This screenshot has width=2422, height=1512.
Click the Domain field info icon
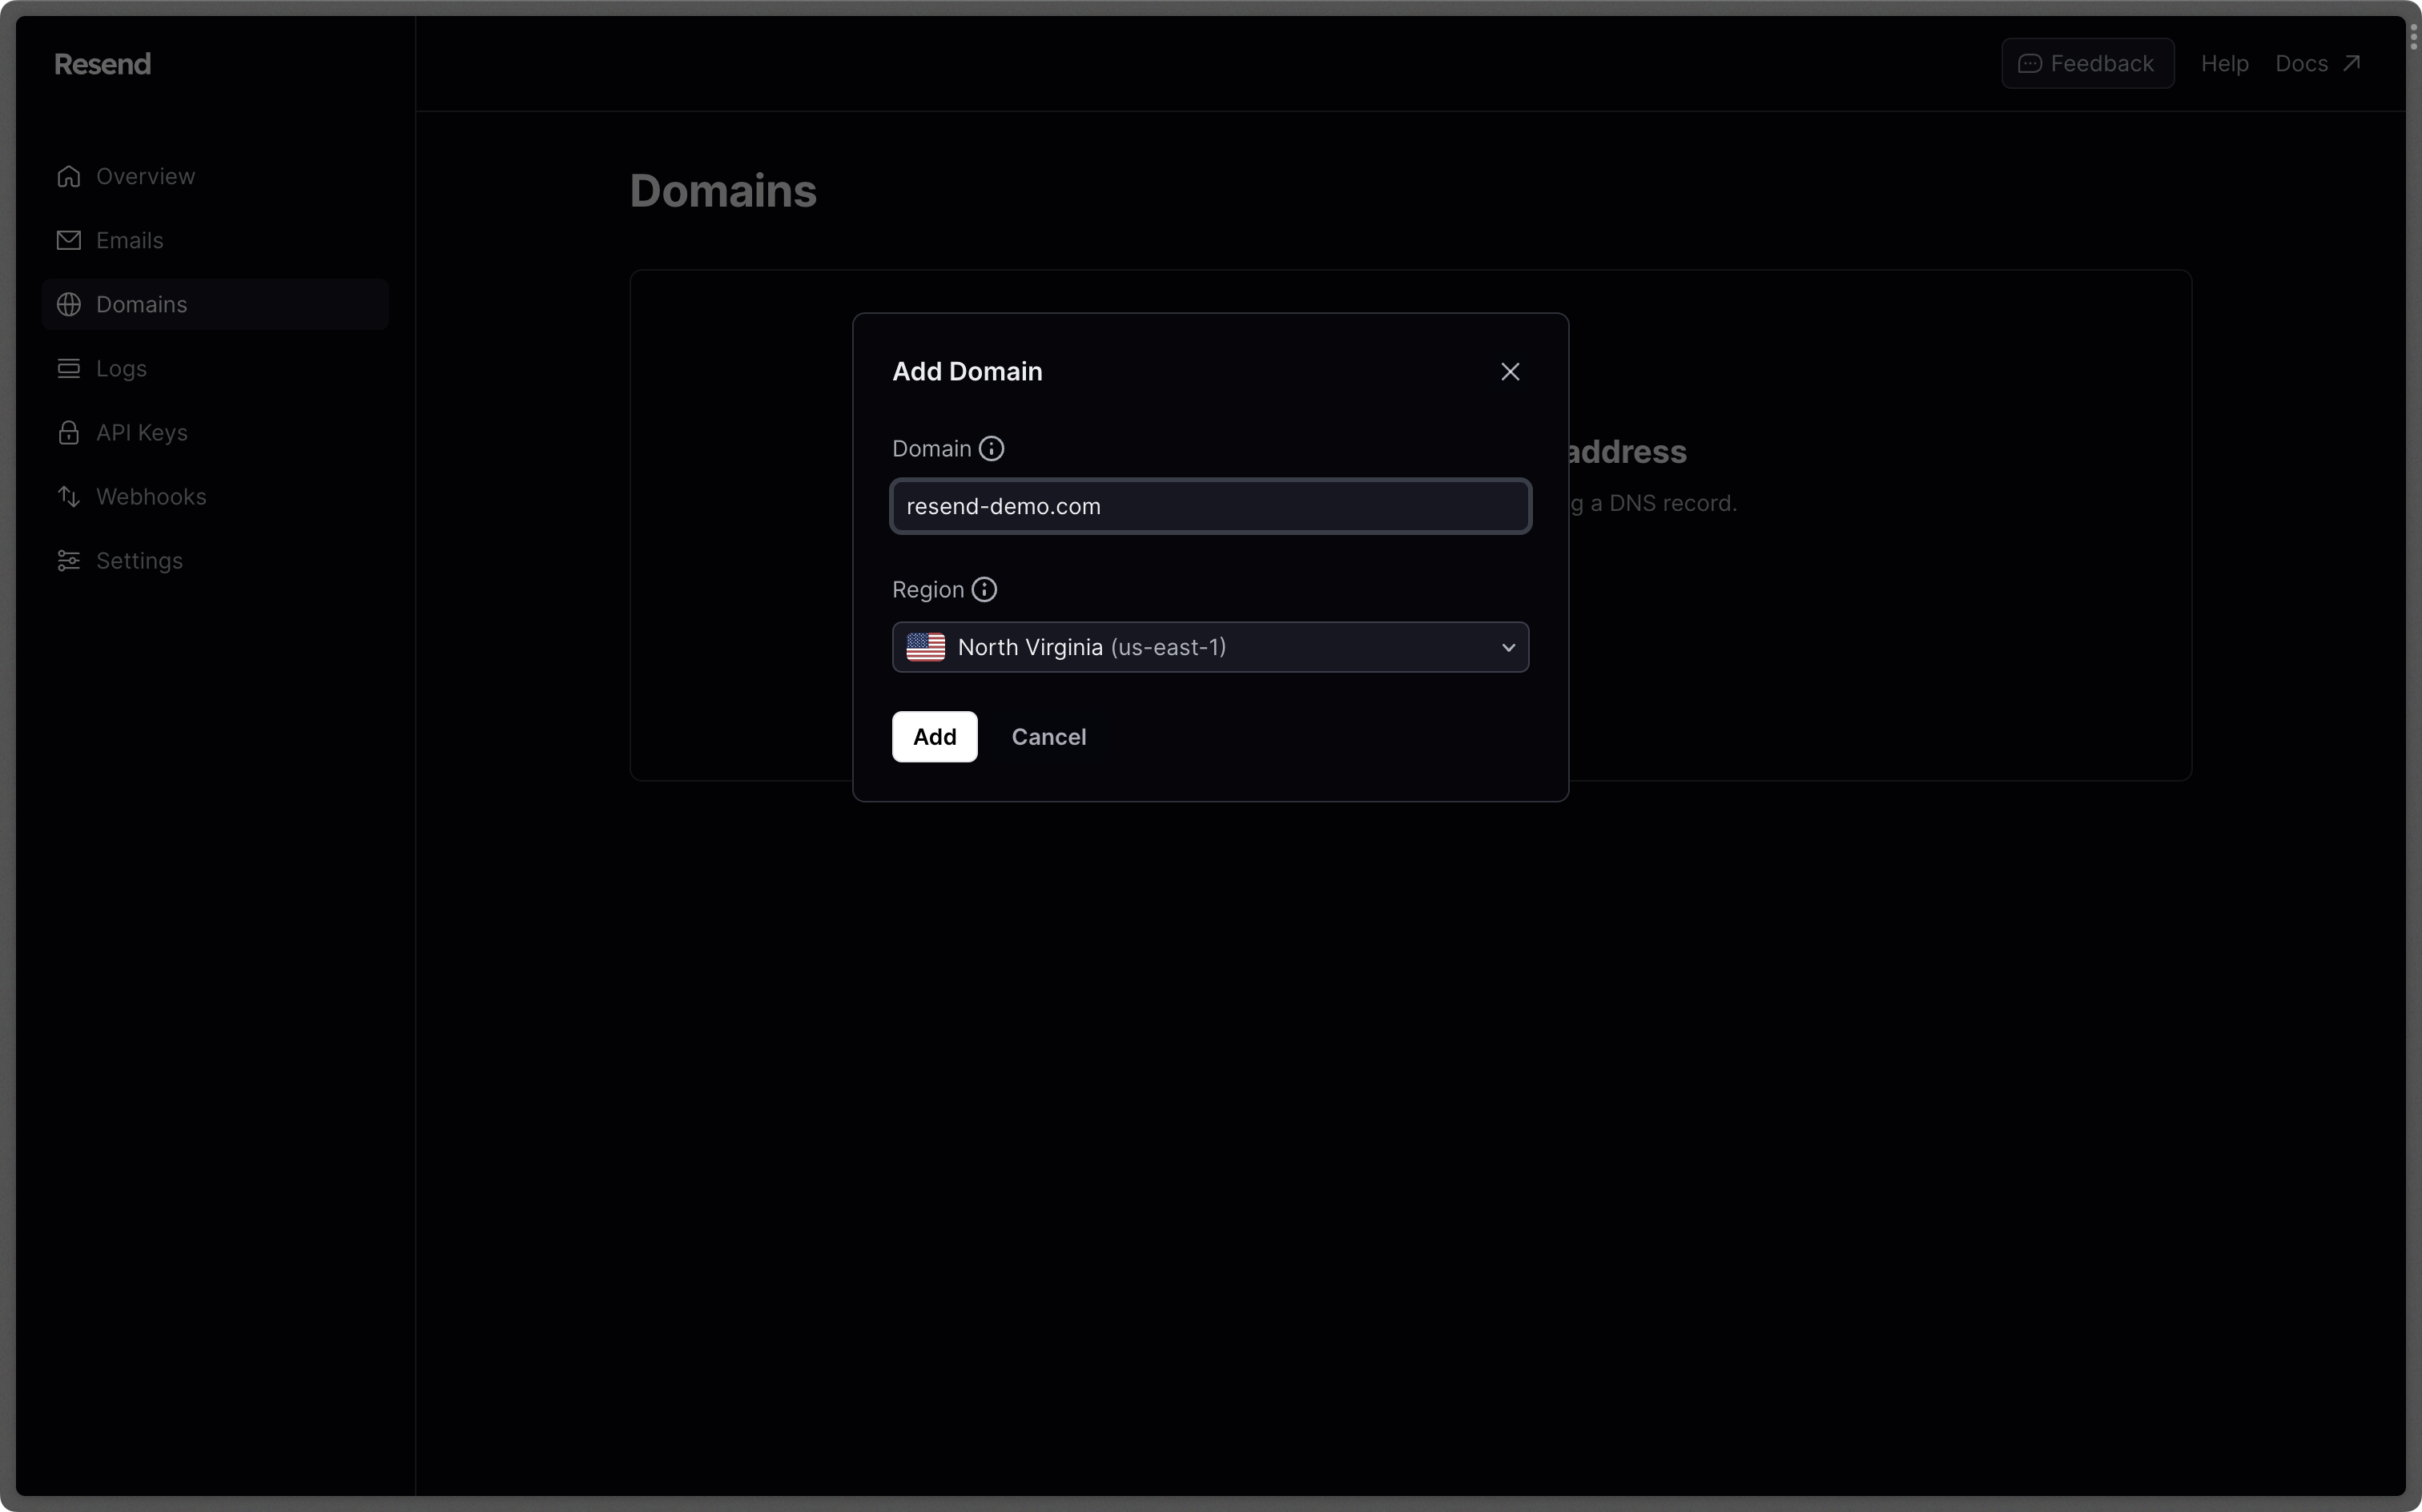pos(991,447)
